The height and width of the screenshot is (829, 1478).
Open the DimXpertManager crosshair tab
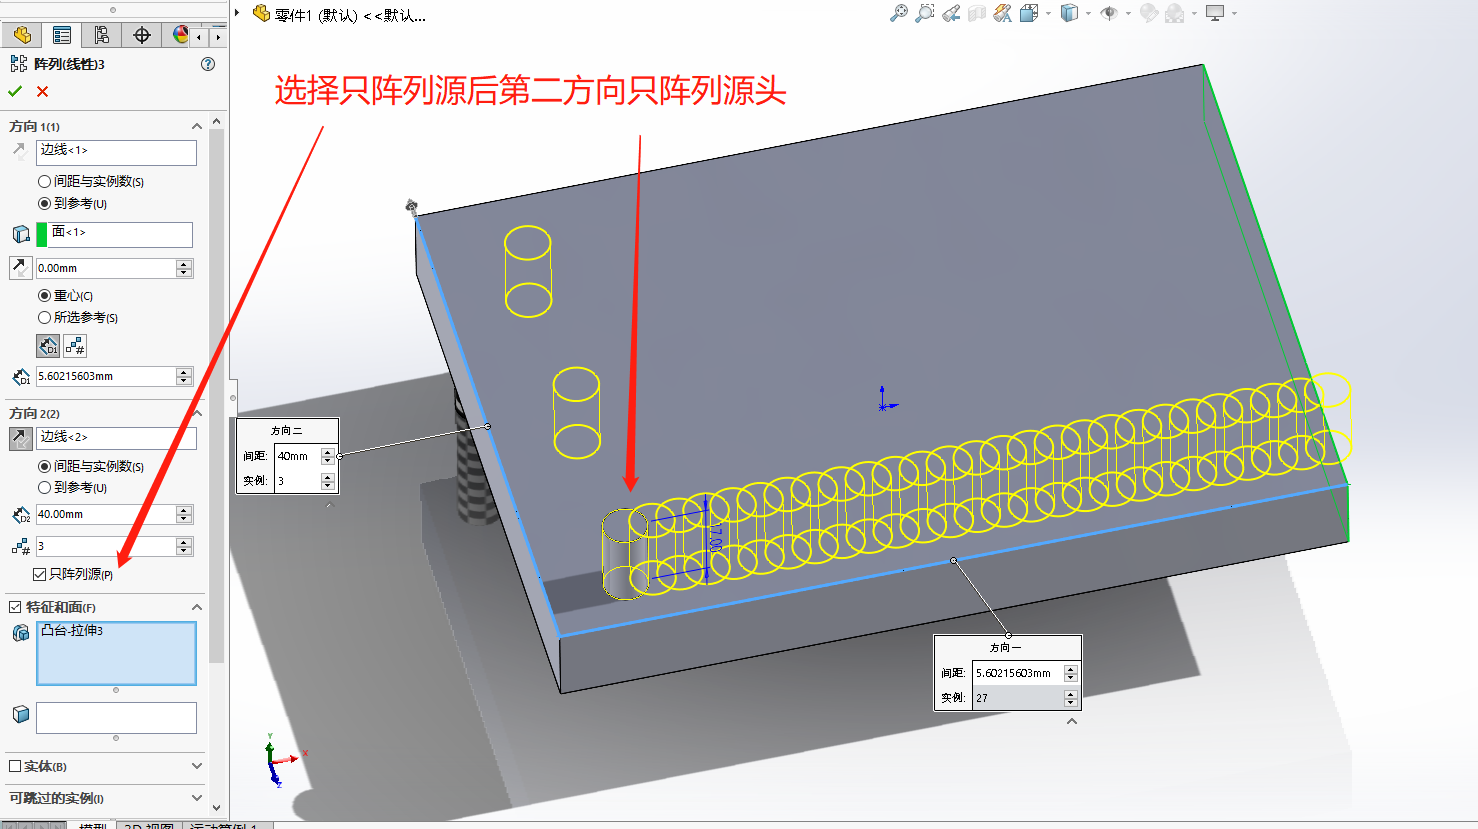click(142, 35)
